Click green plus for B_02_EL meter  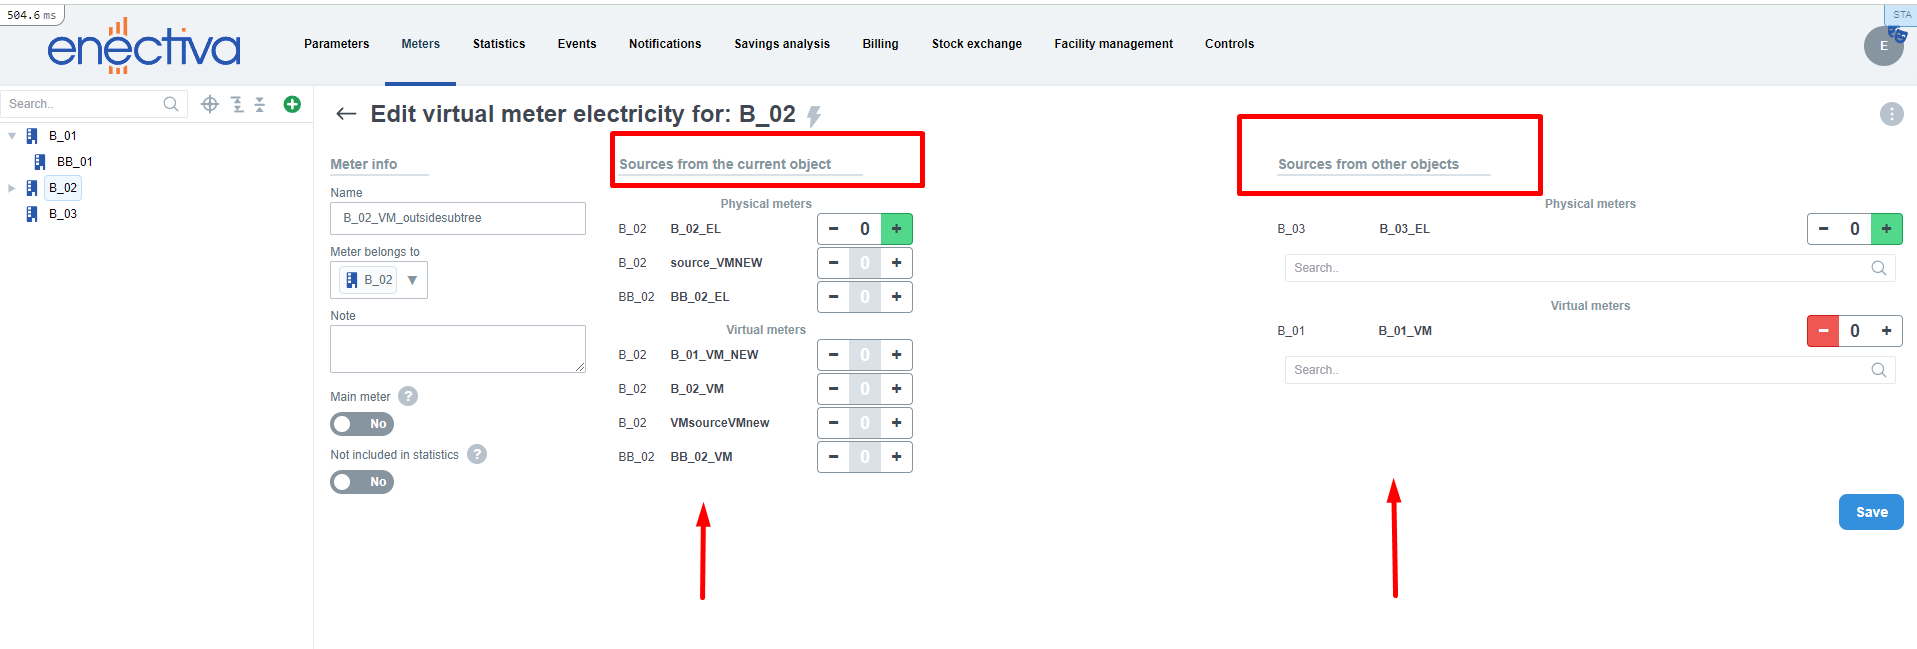(x=896, y=229)
